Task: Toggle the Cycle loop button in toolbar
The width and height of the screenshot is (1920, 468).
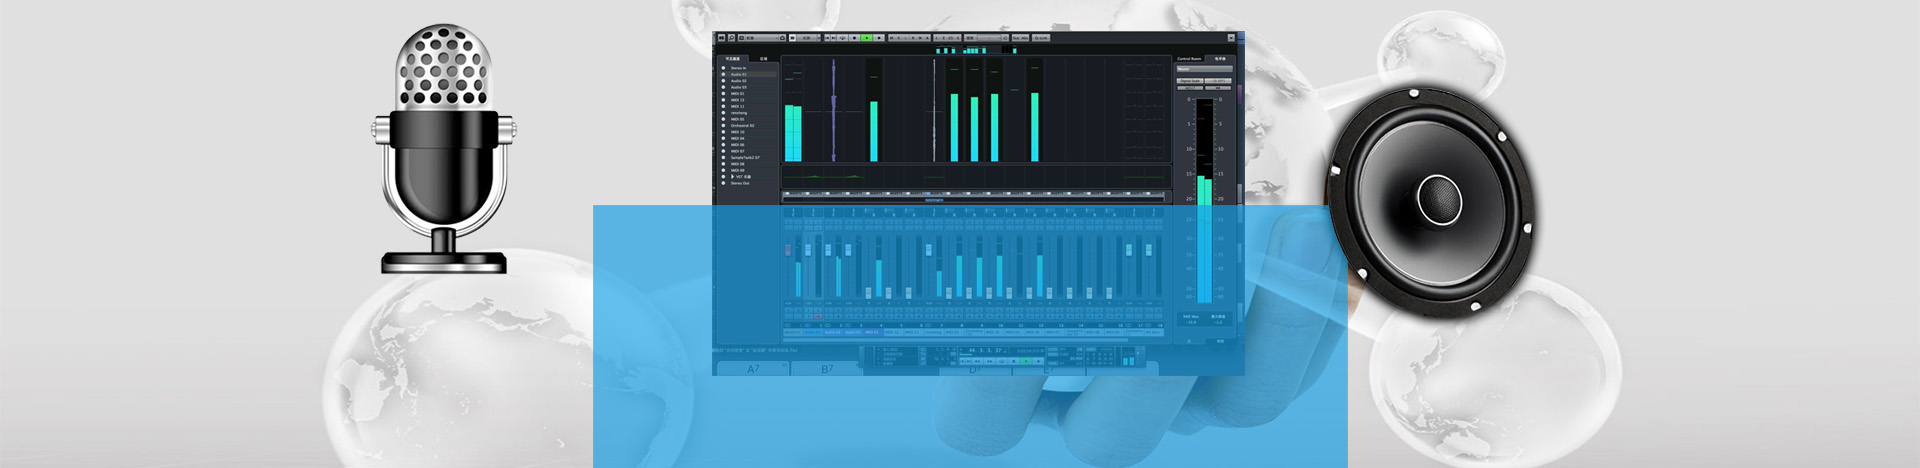Action: click(842, 38)
